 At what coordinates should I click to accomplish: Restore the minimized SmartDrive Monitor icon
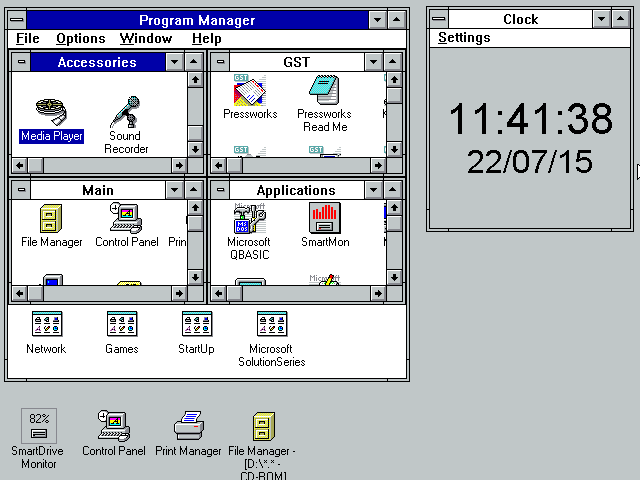39,426
